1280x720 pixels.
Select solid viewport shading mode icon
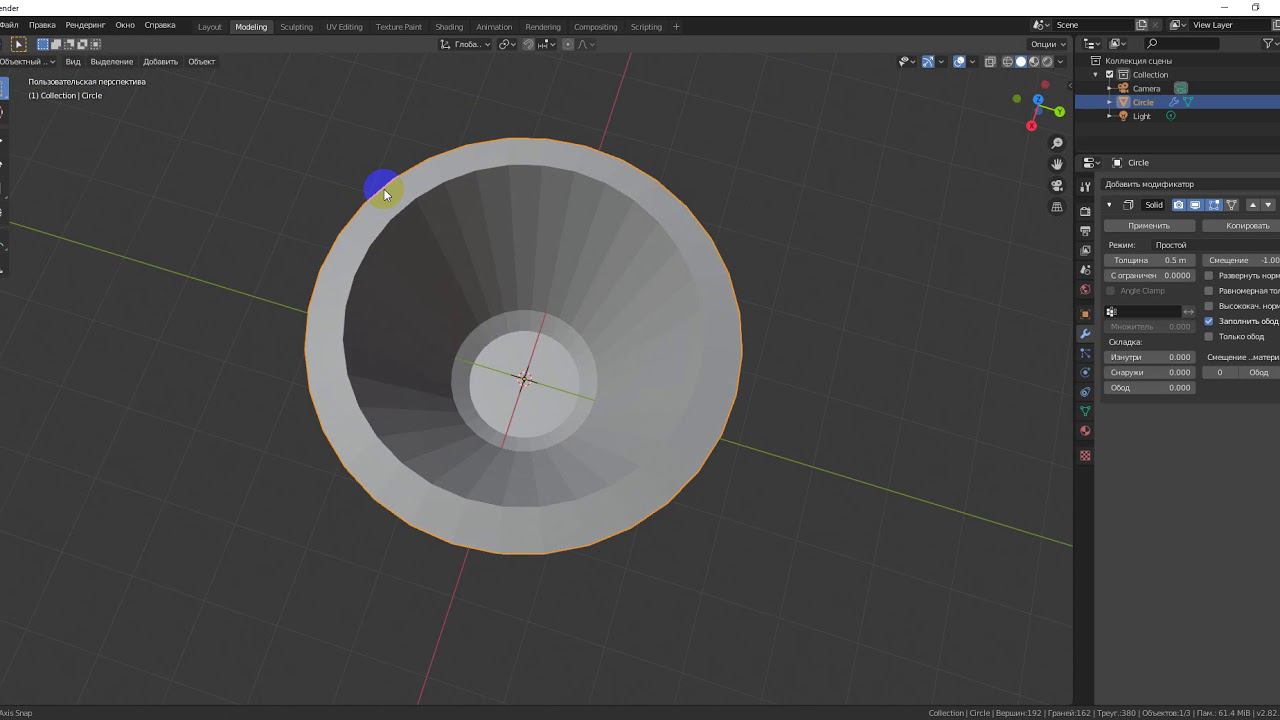pyautogui.click(x=1021, y=62)
